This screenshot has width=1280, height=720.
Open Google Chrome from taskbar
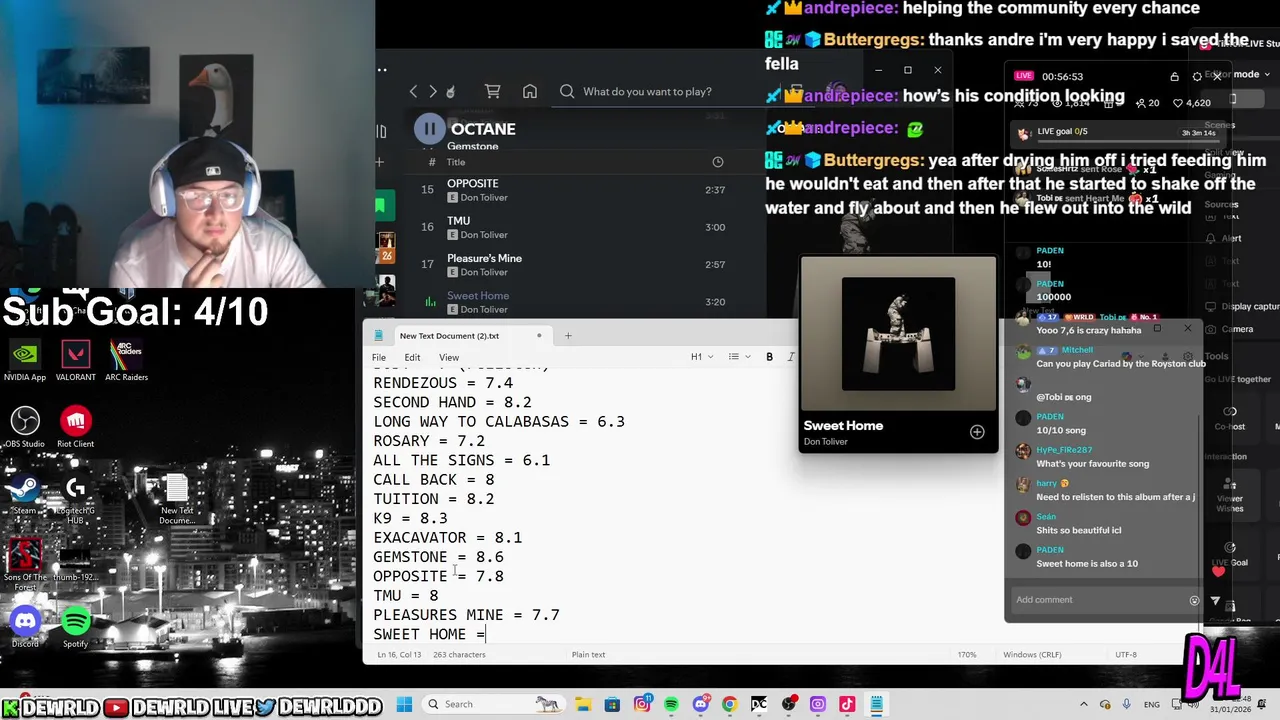[x=729, y=704]
